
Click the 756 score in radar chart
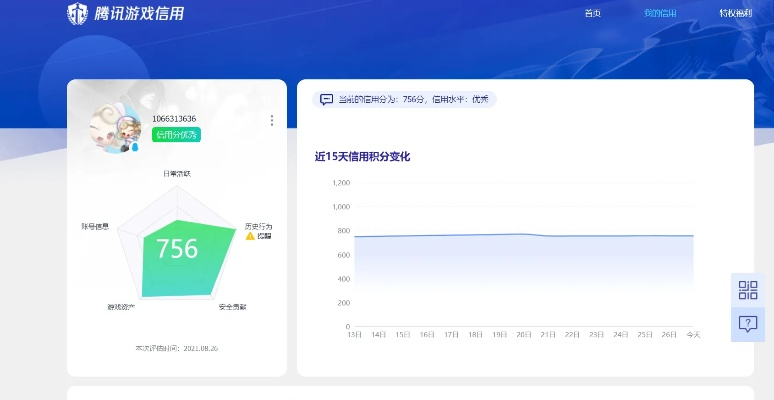coord(177,249)
